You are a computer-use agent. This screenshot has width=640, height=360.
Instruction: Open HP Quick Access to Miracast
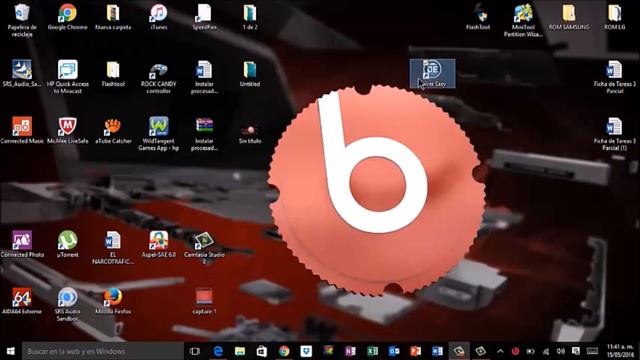[67, 77]
